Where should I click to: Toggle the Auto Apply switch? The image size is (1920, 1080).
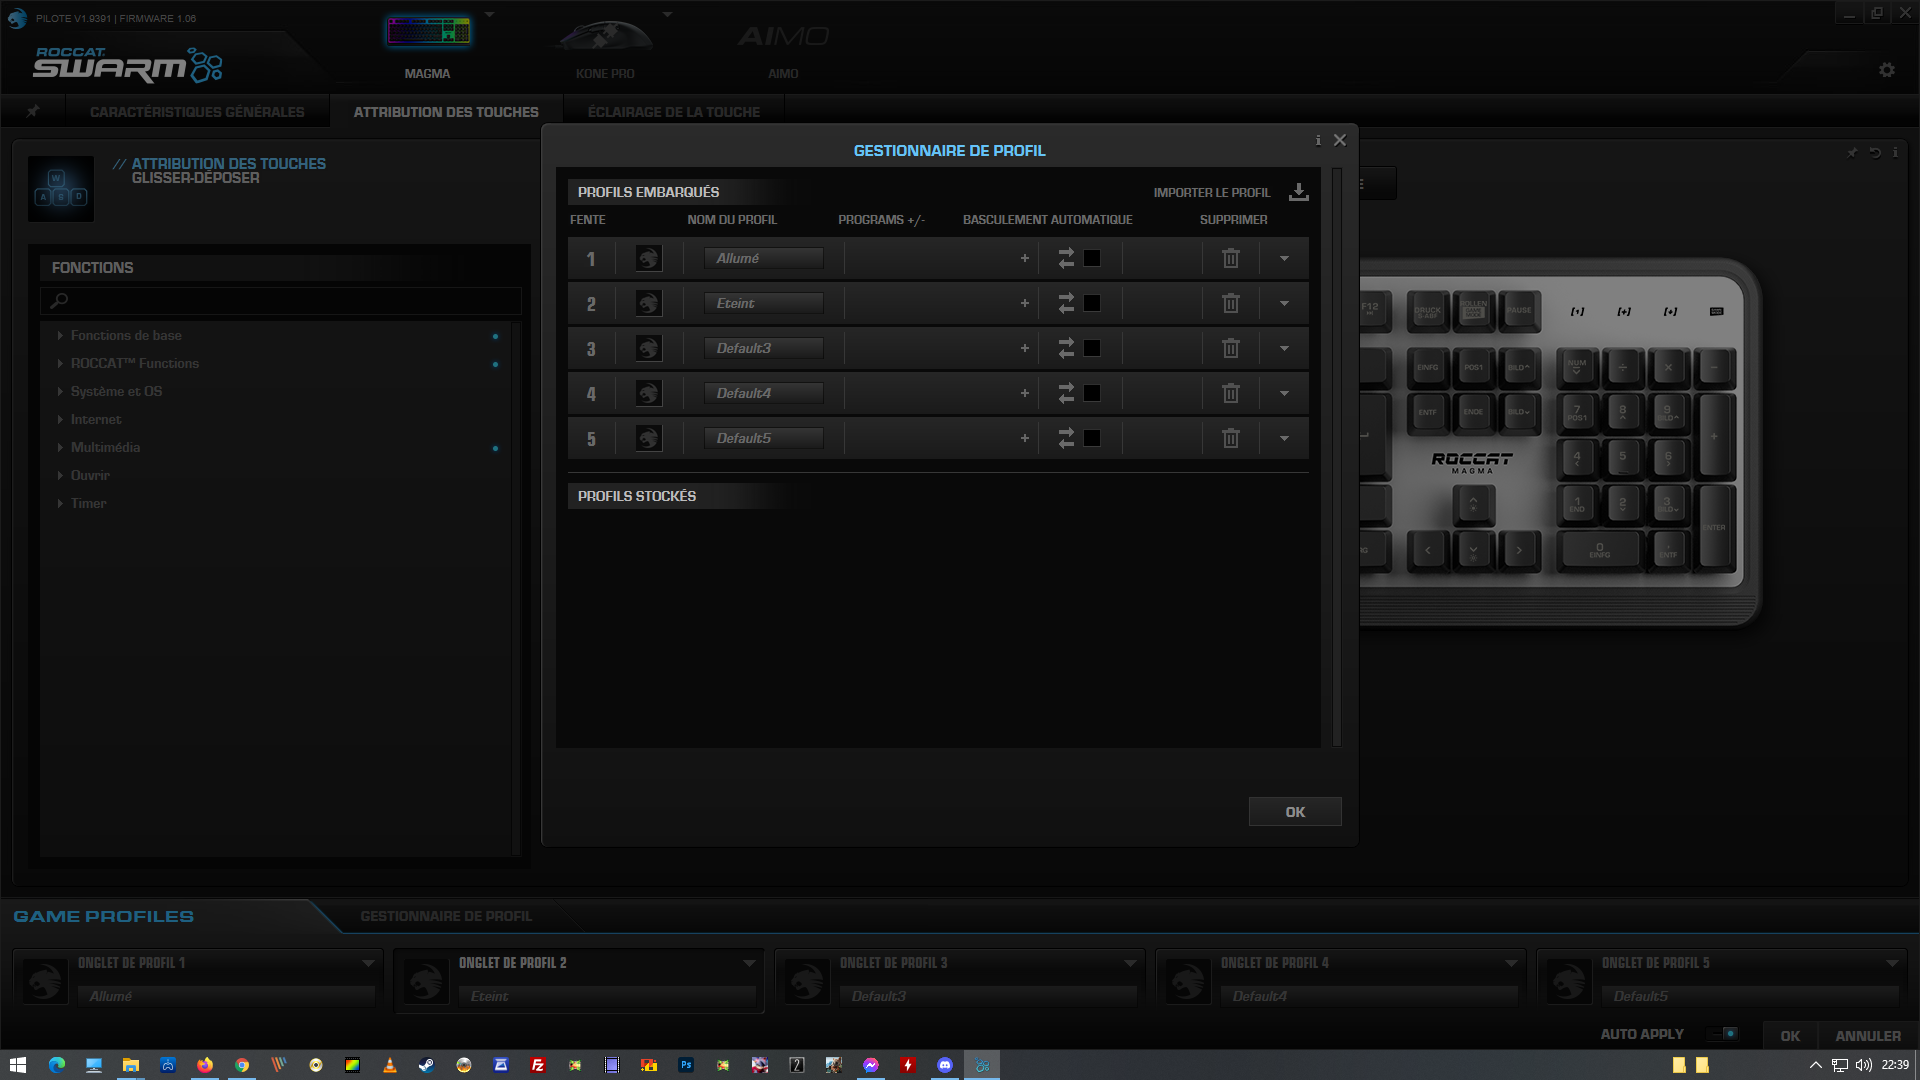click(1723, 1034)
